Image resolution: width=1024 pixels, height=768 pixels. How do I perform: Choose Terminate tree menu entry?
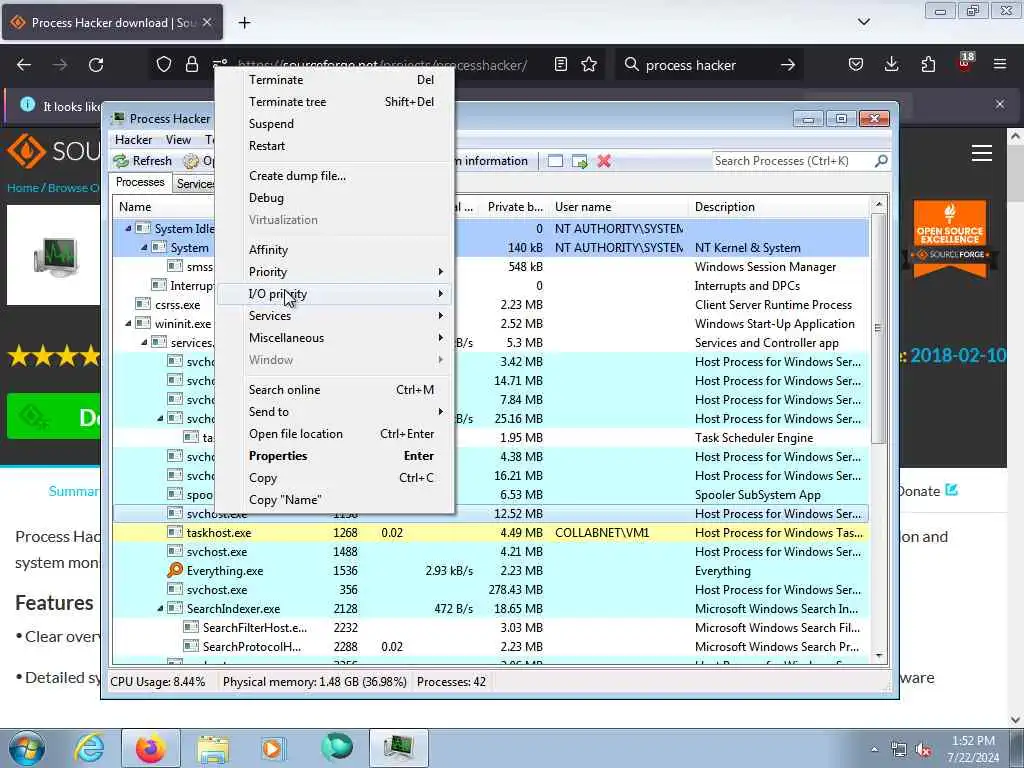(x=335, y=102)
